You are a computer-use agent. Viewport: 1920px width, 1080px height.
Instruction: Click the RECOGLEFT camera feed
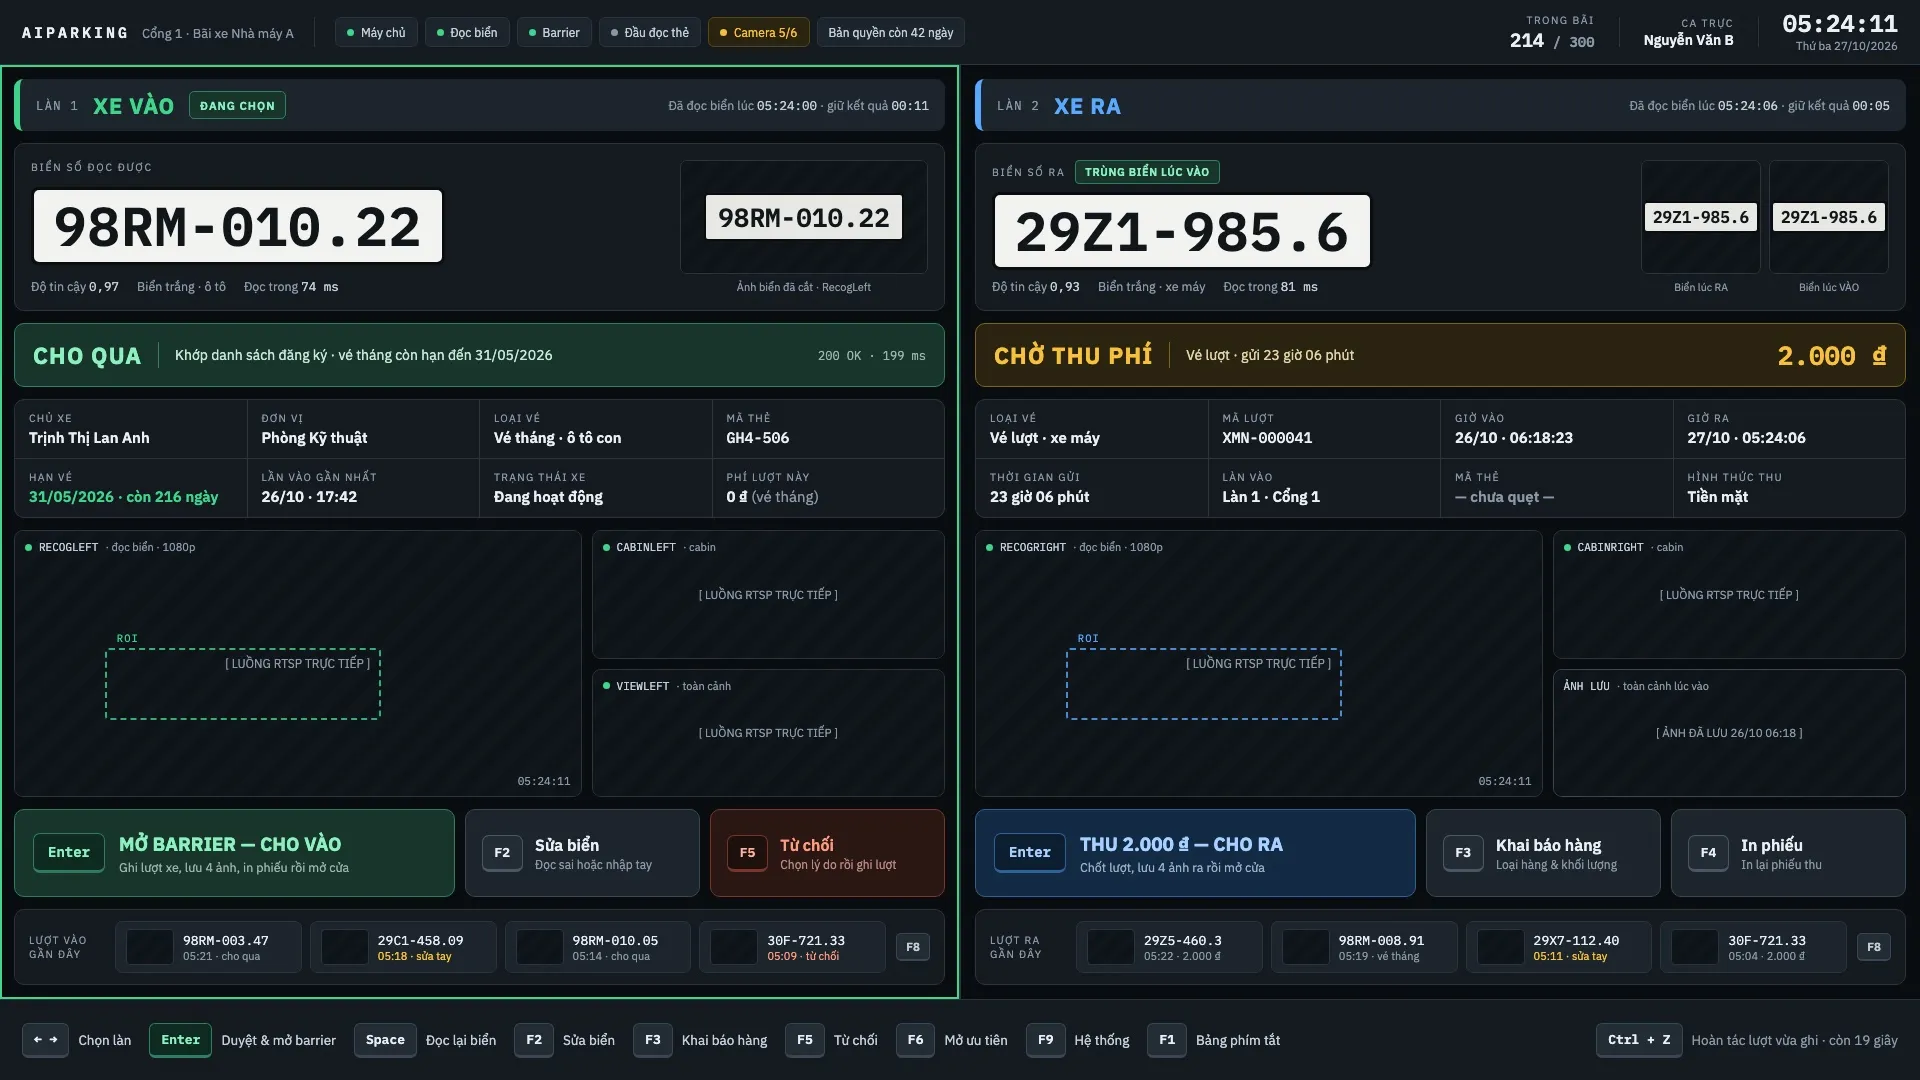pos(298,664)
